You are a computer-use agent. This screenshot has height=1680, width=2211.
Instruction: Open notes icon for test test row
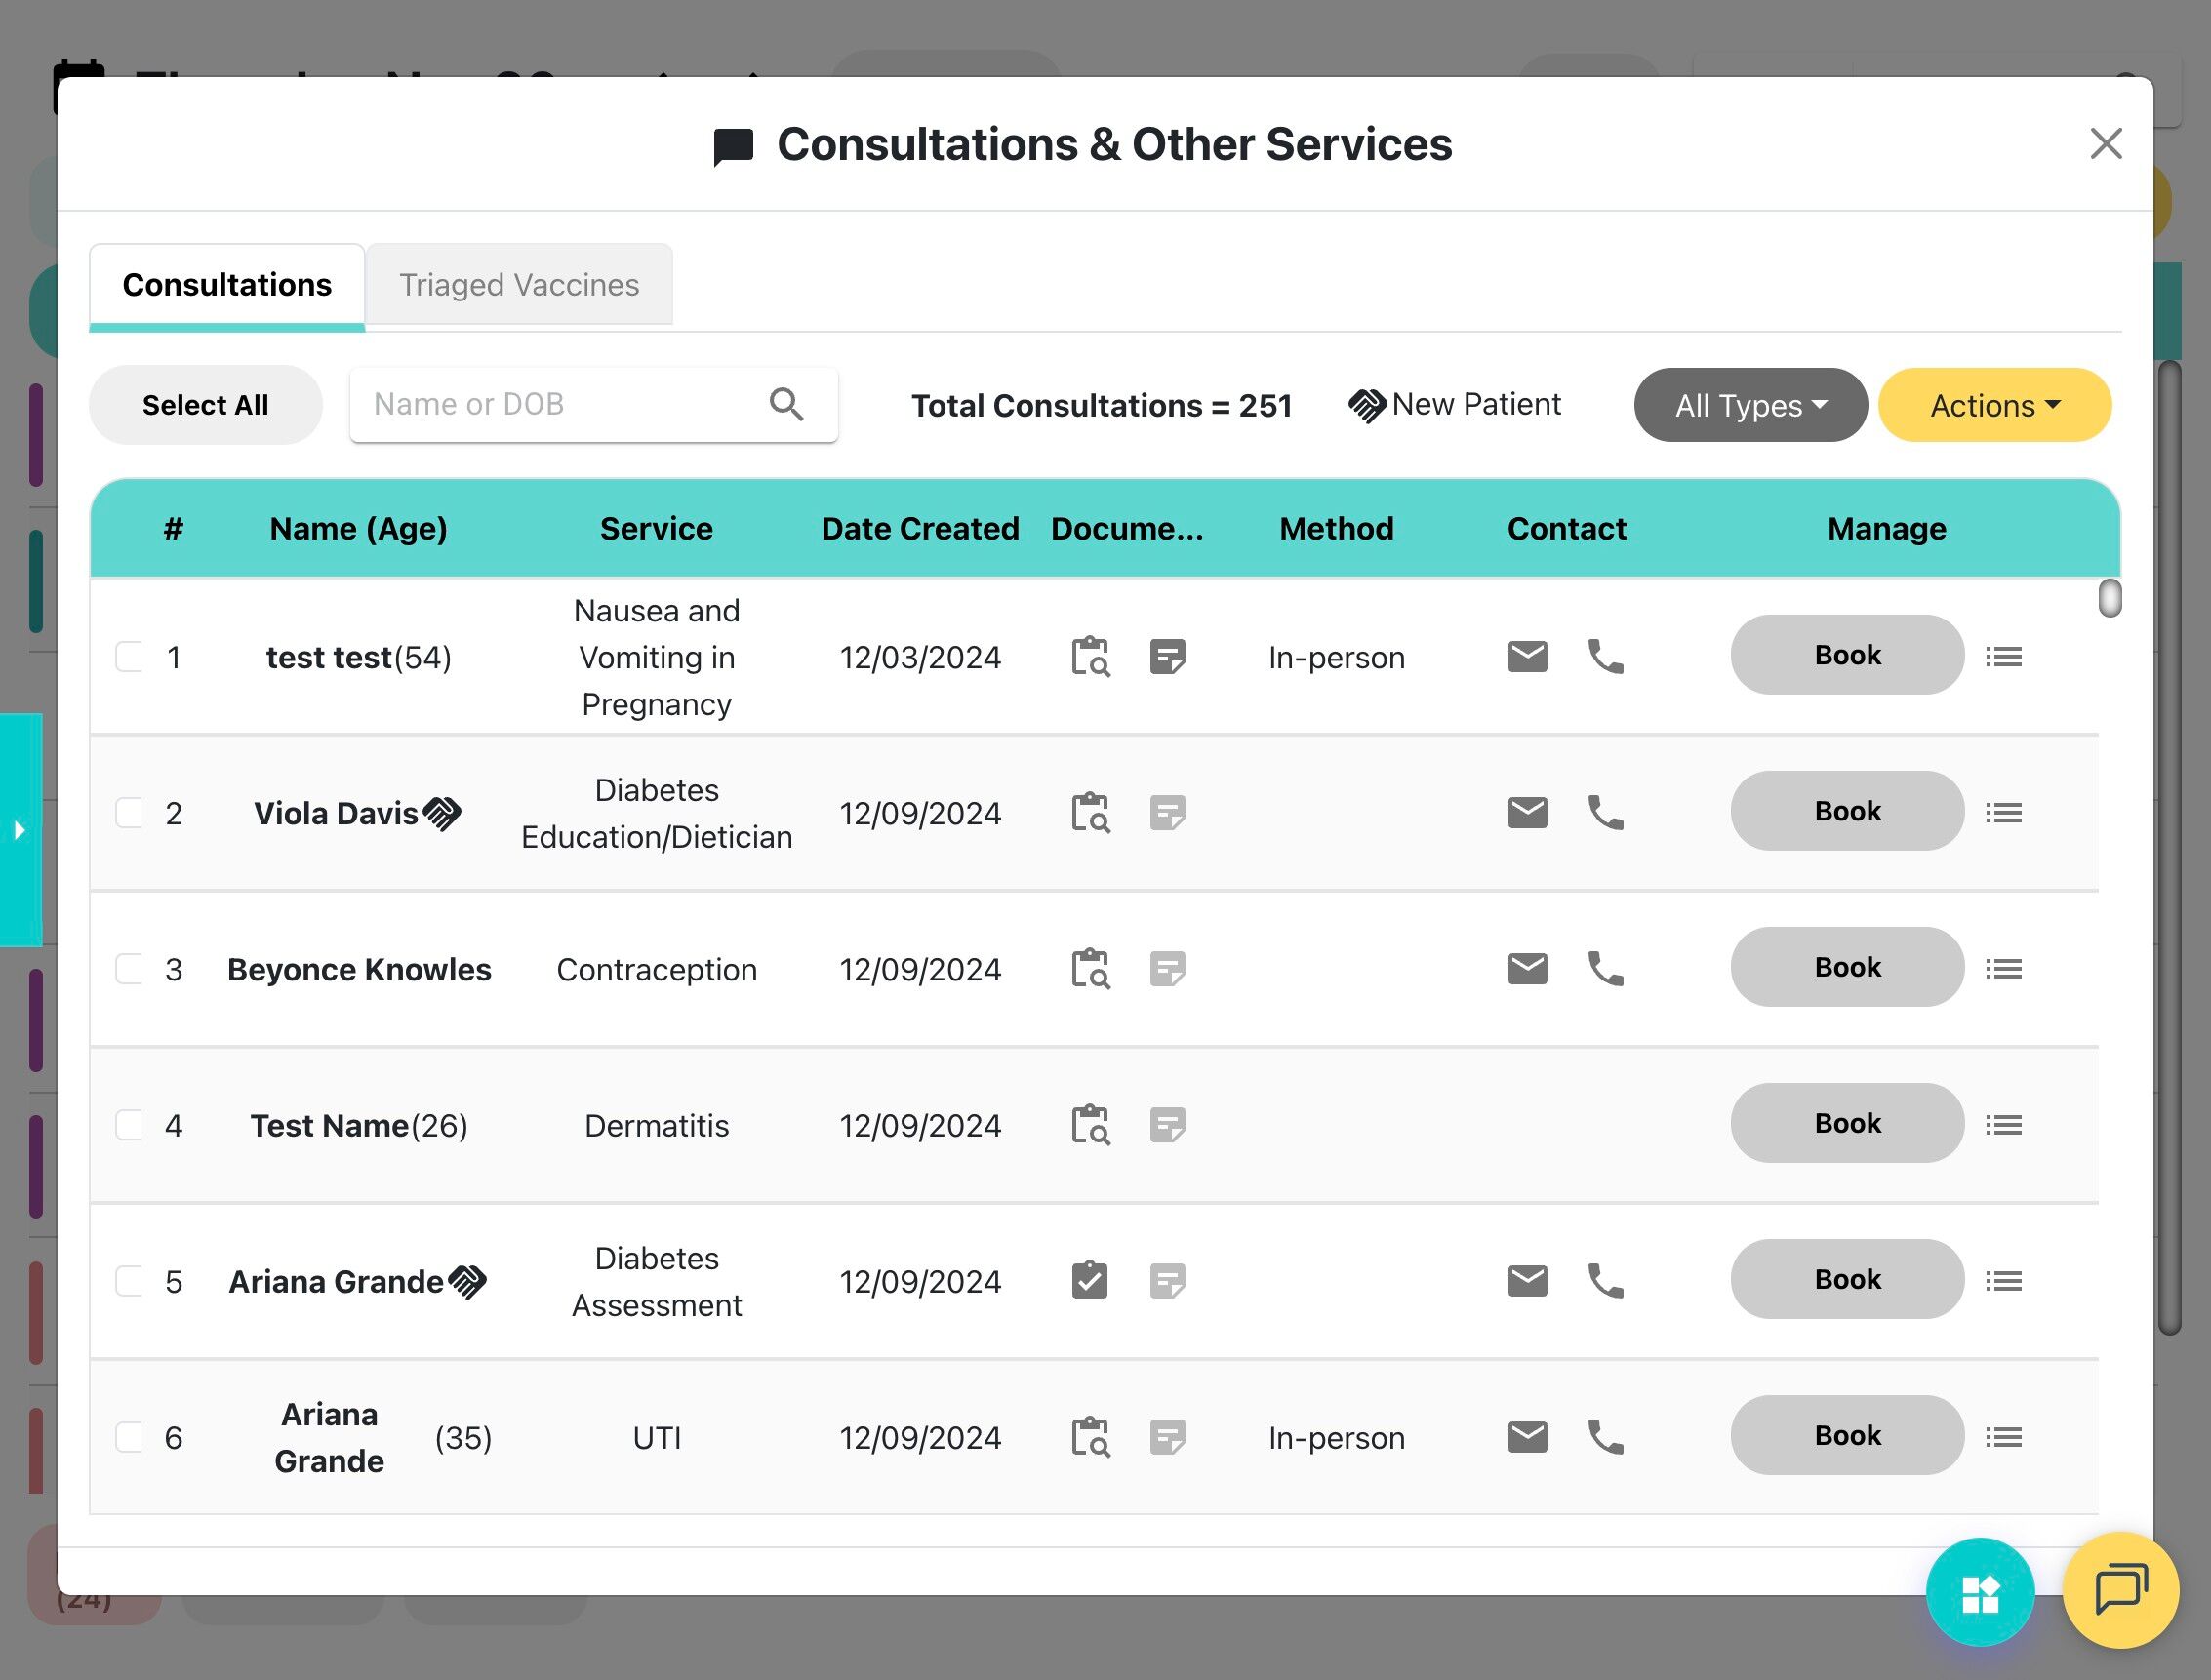click(1167, 657)
